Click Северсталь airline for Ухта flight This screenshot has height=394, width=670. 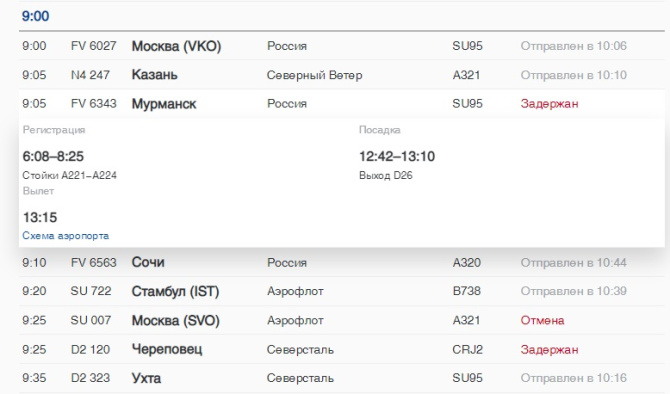(x=300, y=378)
